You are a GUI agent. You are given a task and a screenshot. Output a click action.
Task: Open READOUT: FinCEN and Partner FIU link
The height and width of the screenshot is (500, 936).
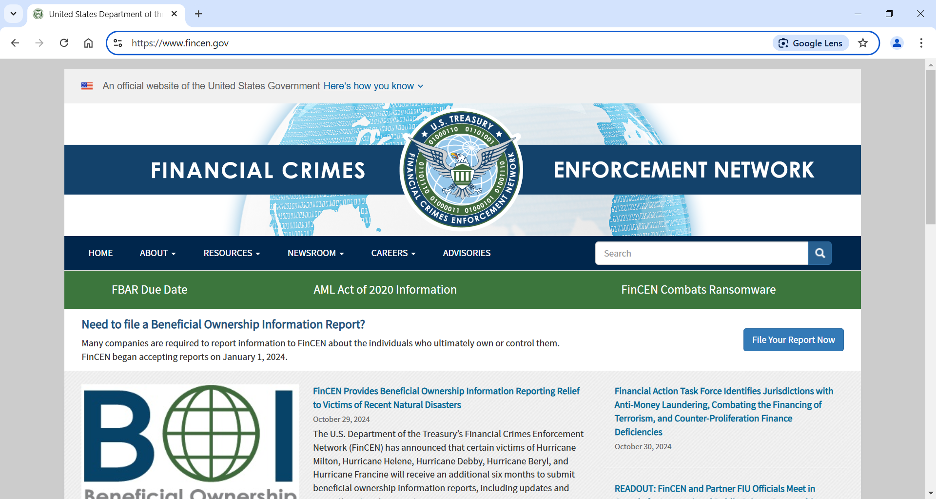tap(715, 489)
